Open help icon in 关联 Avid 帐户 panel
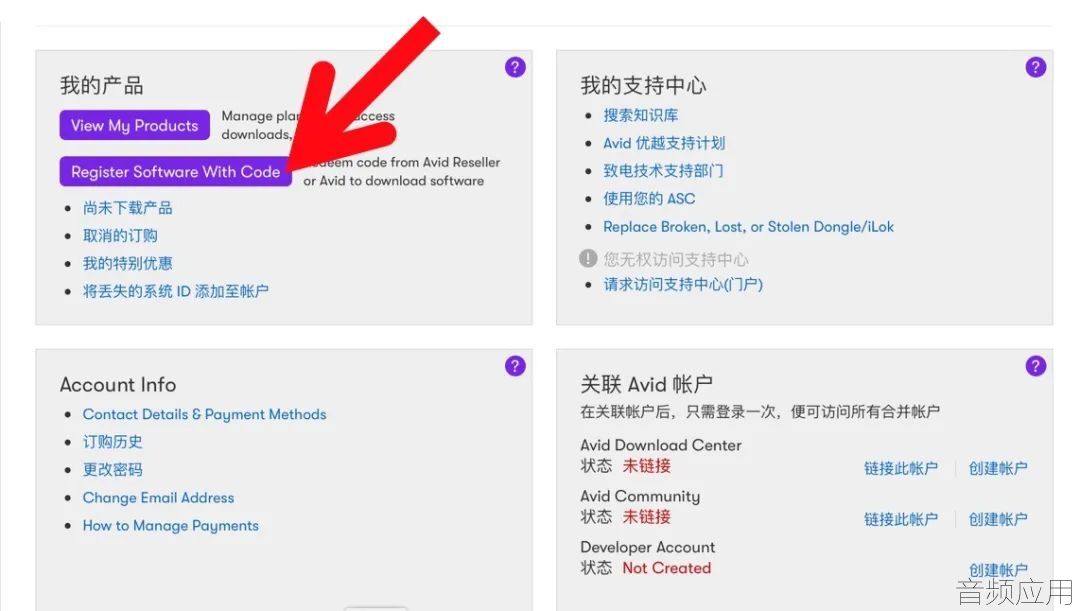The height and width of the screenshot is (611, 1080). tap(1036, 366)
